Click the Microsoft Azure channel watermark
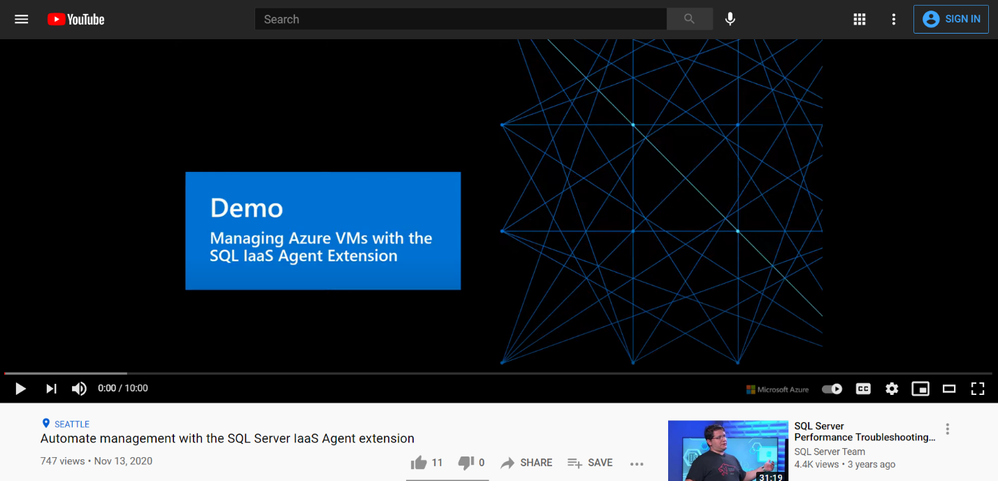998x481 pixels. (777, 389)
